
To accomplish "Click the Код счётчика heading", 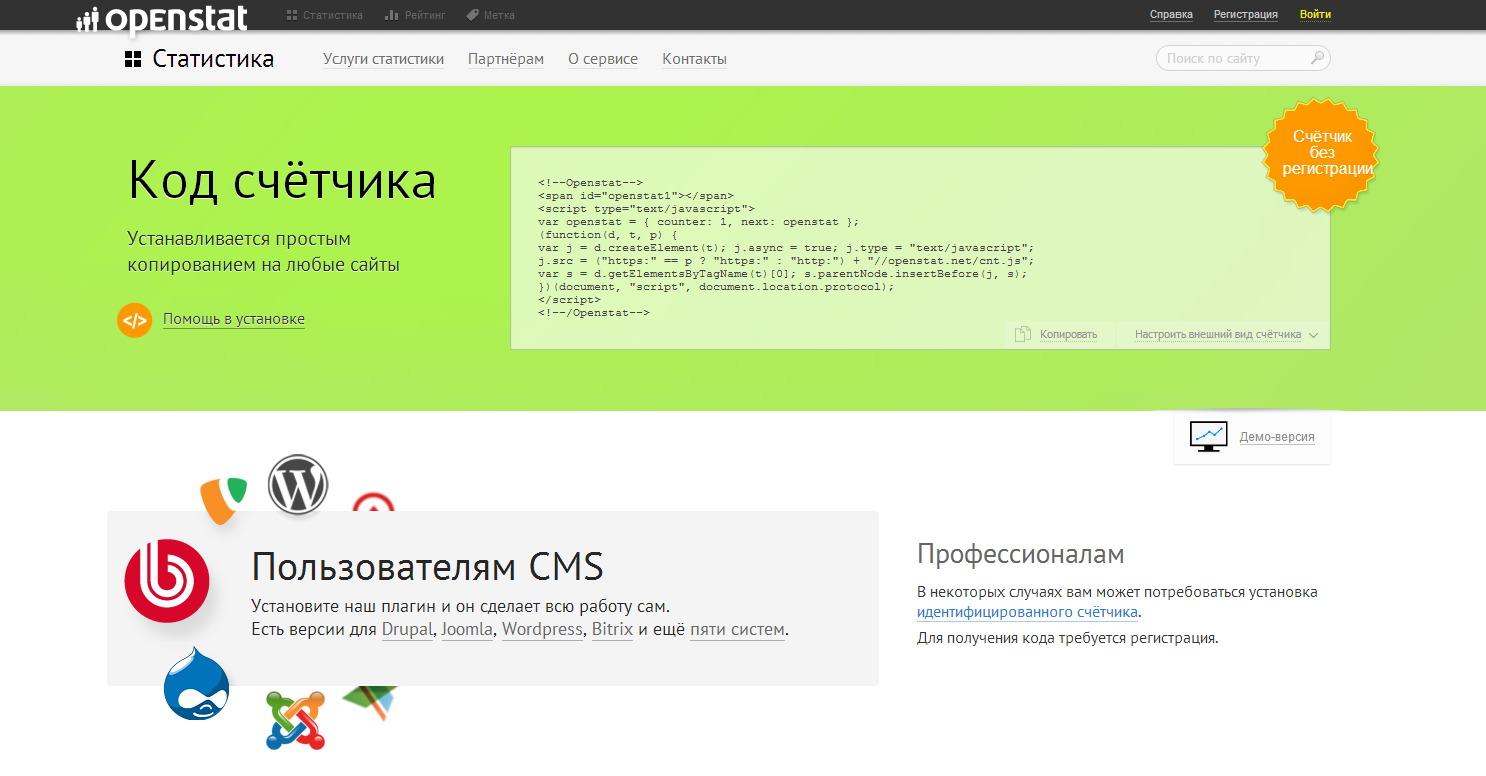I will [282, 182].
